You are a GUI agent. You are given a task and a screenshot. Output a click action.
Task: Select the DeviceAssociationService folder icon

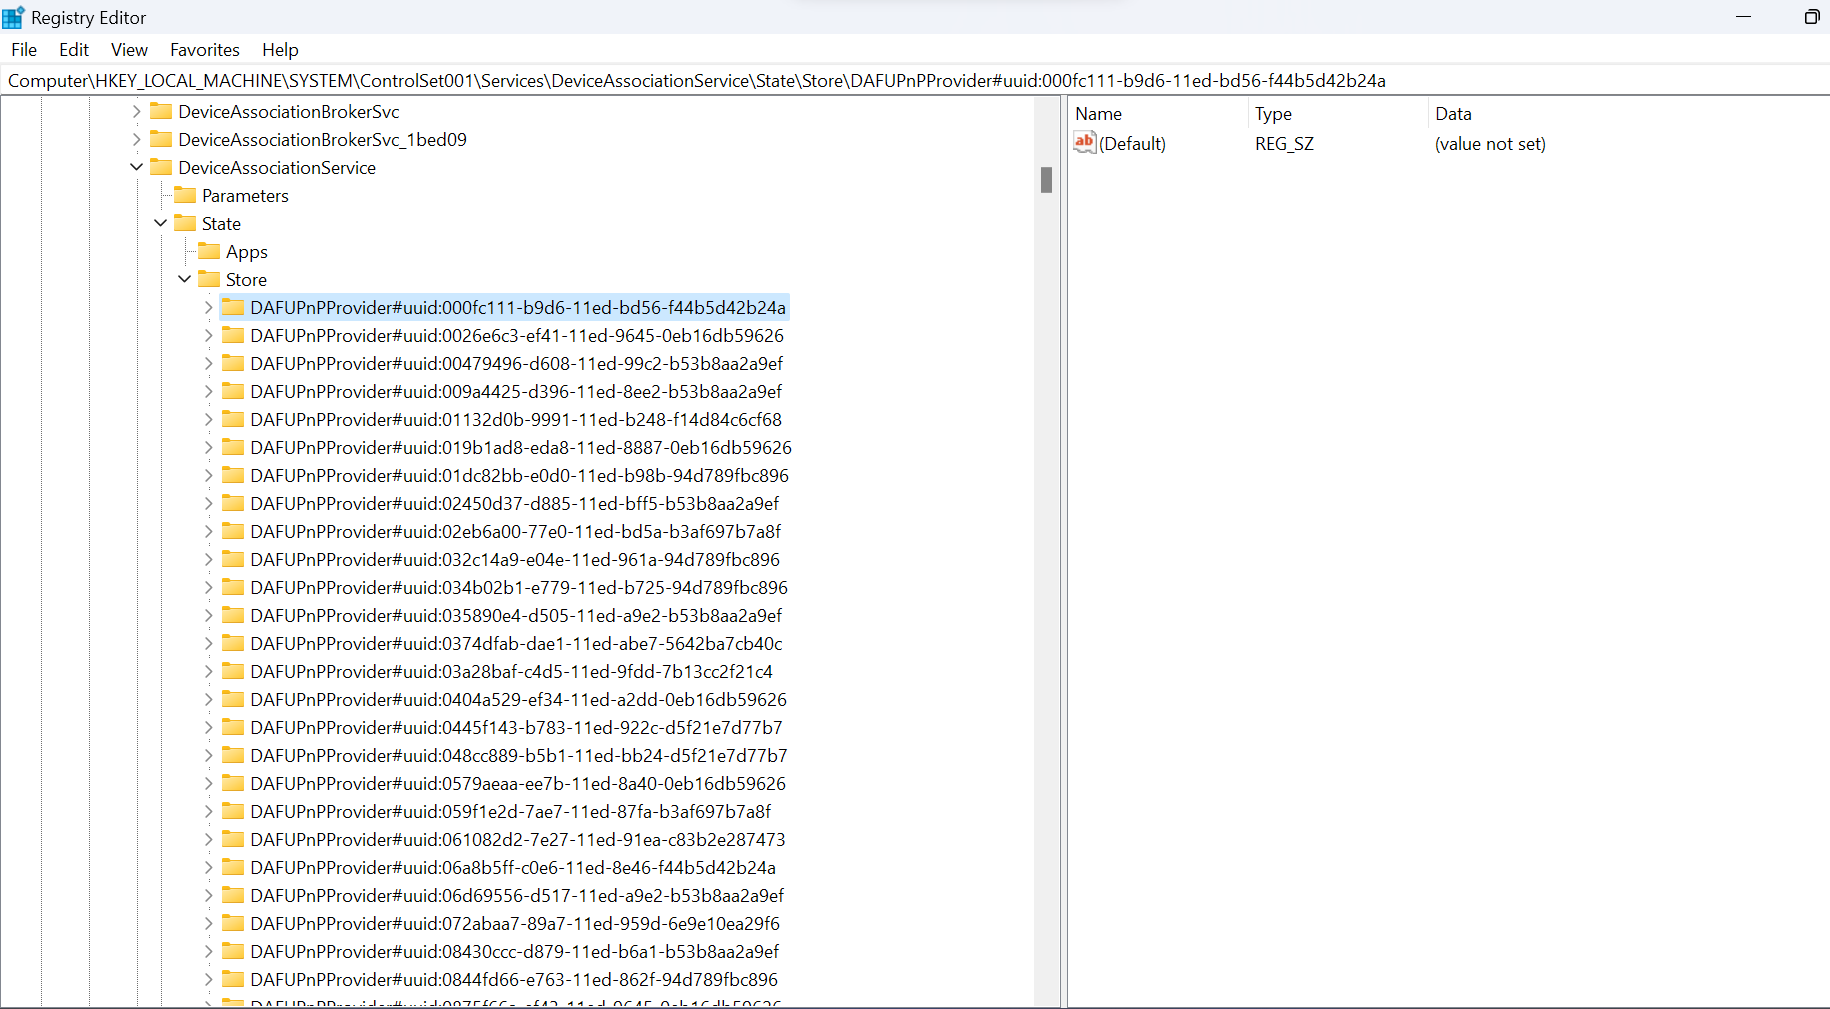coord(161,167)
